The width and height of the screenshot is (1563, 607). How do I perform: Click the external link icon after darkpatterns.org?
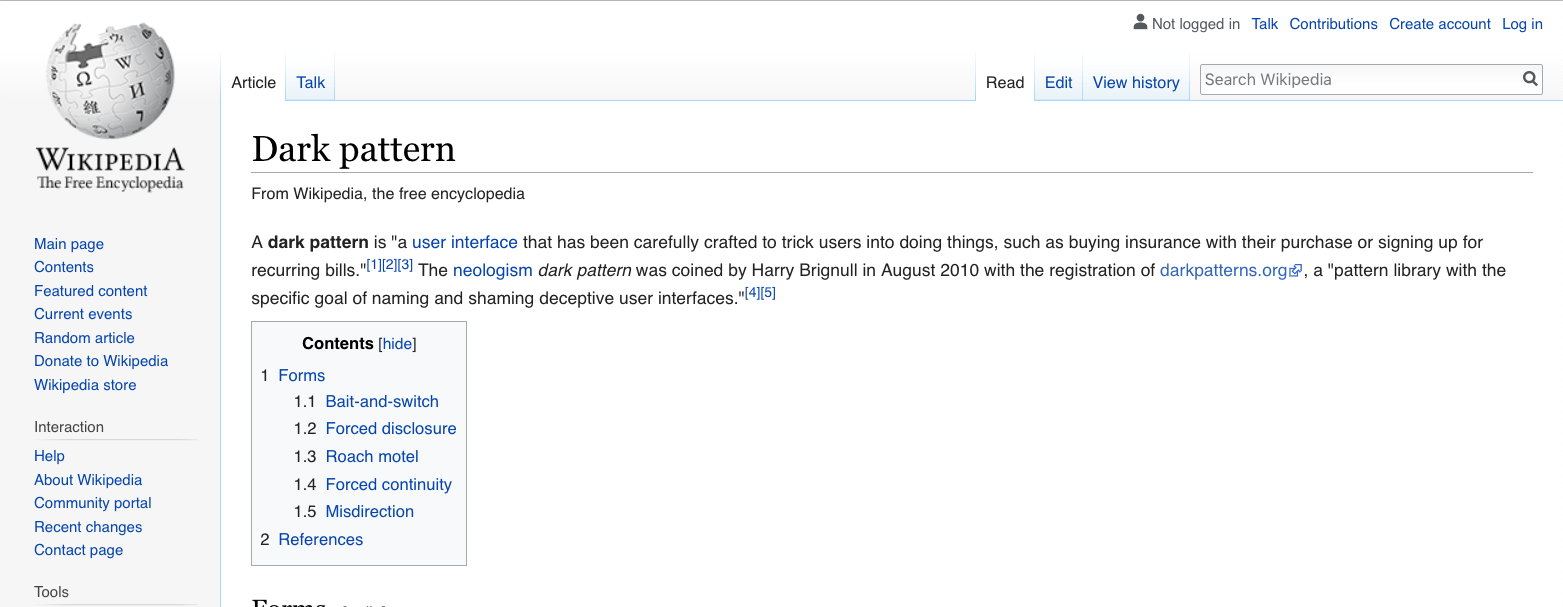coord(1296,269)
